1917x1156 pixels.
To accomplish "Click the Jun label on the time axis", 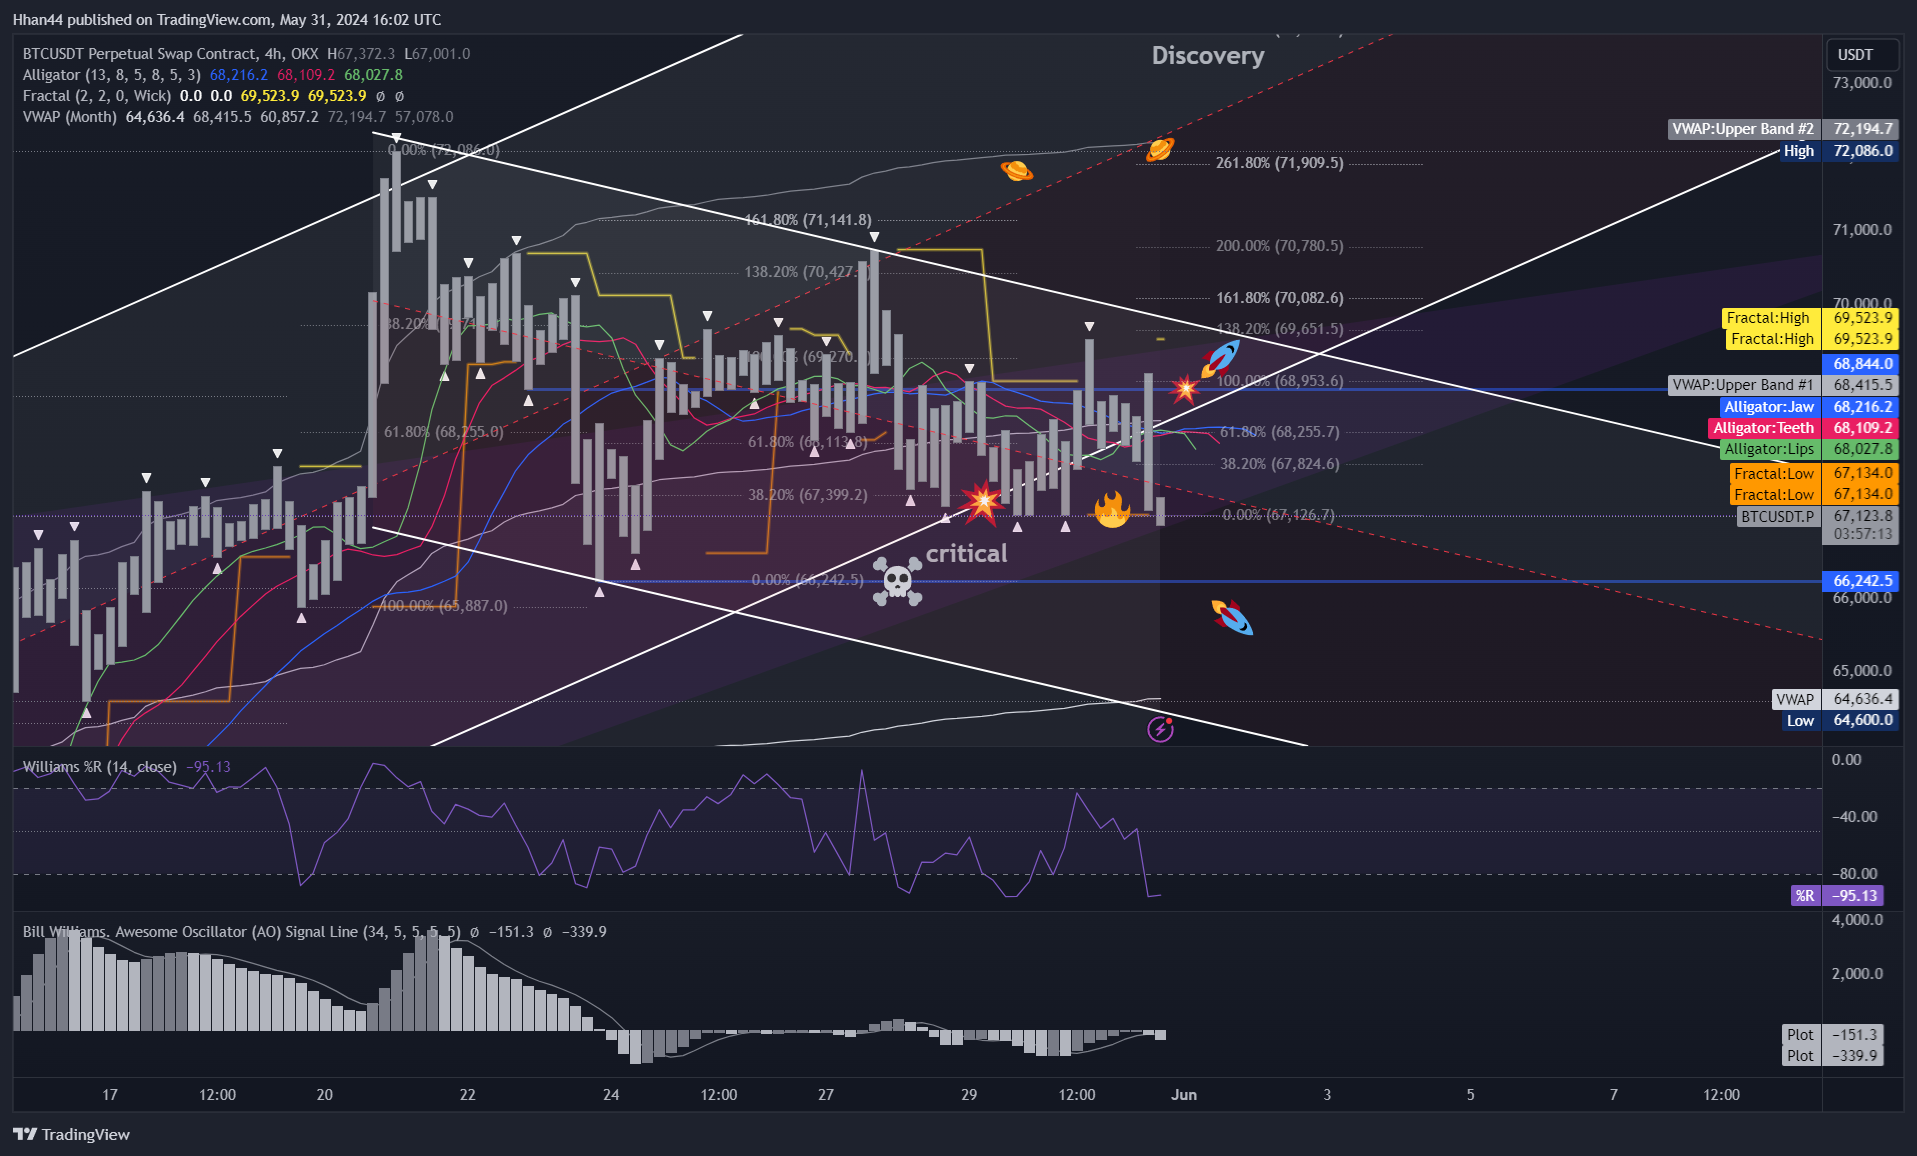I will point(1184,1095).
